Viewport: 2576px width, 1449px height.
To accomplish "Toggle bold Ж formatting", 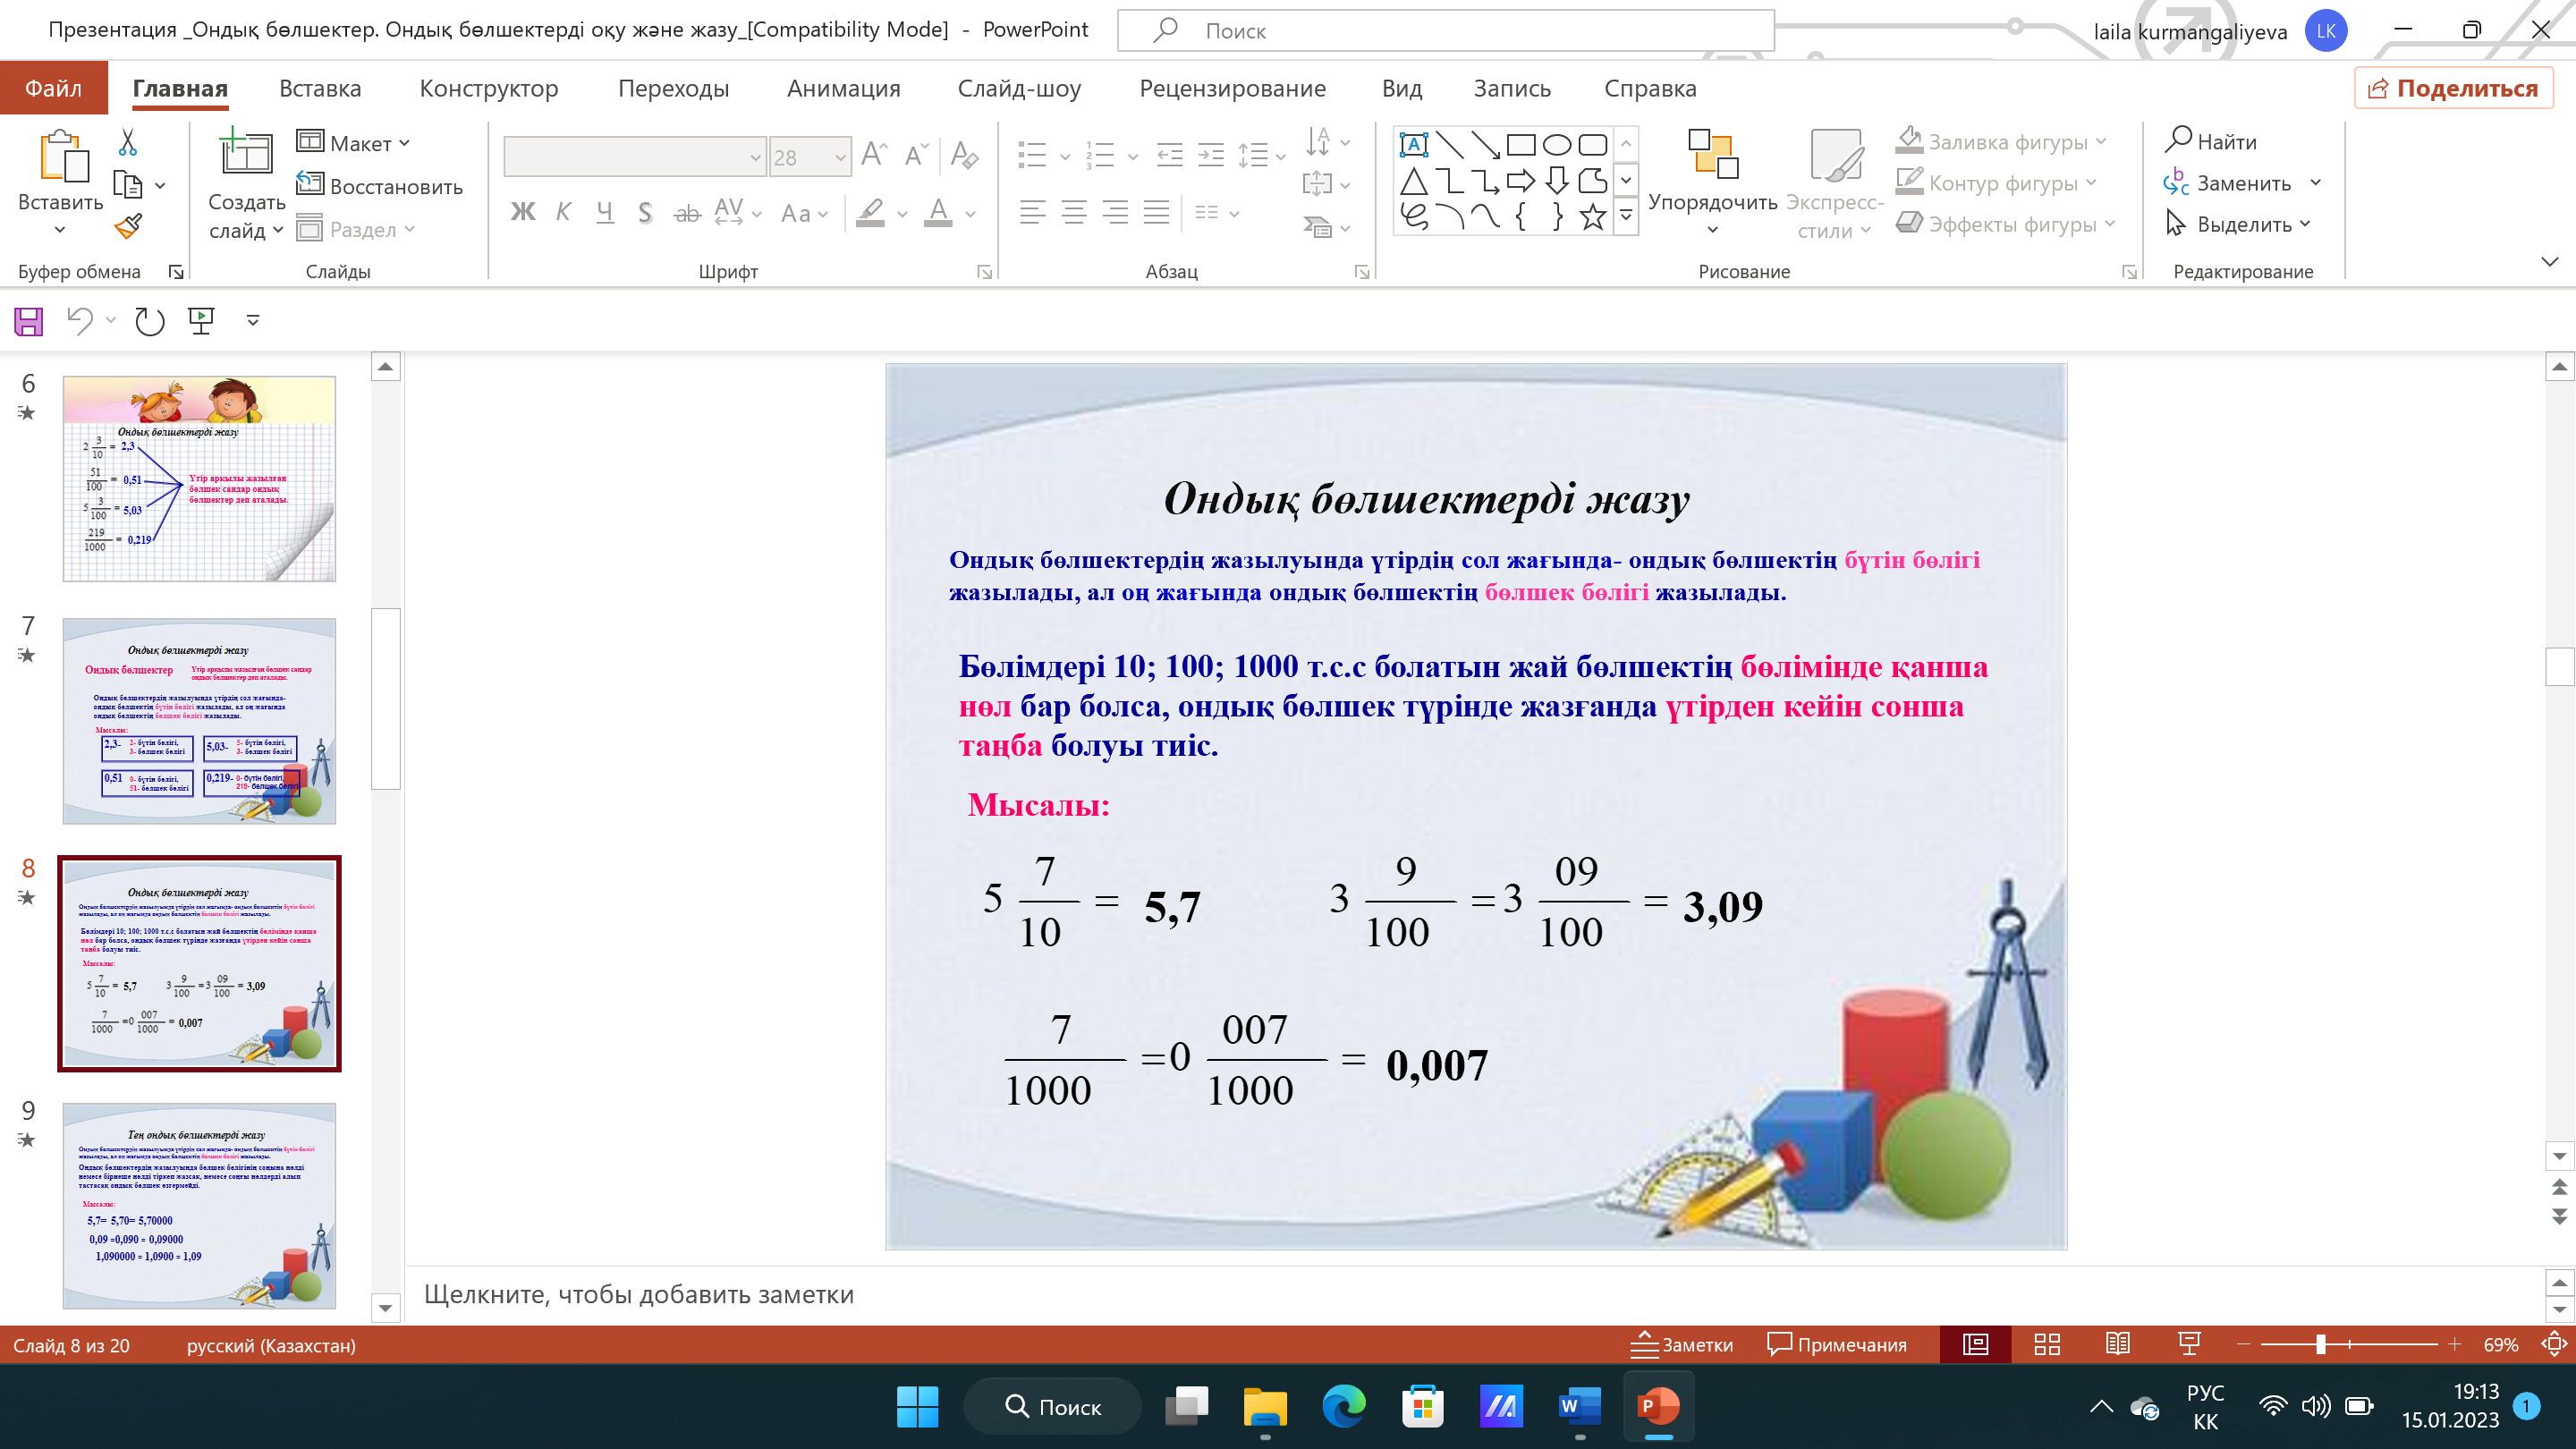I will click(522, 213).
